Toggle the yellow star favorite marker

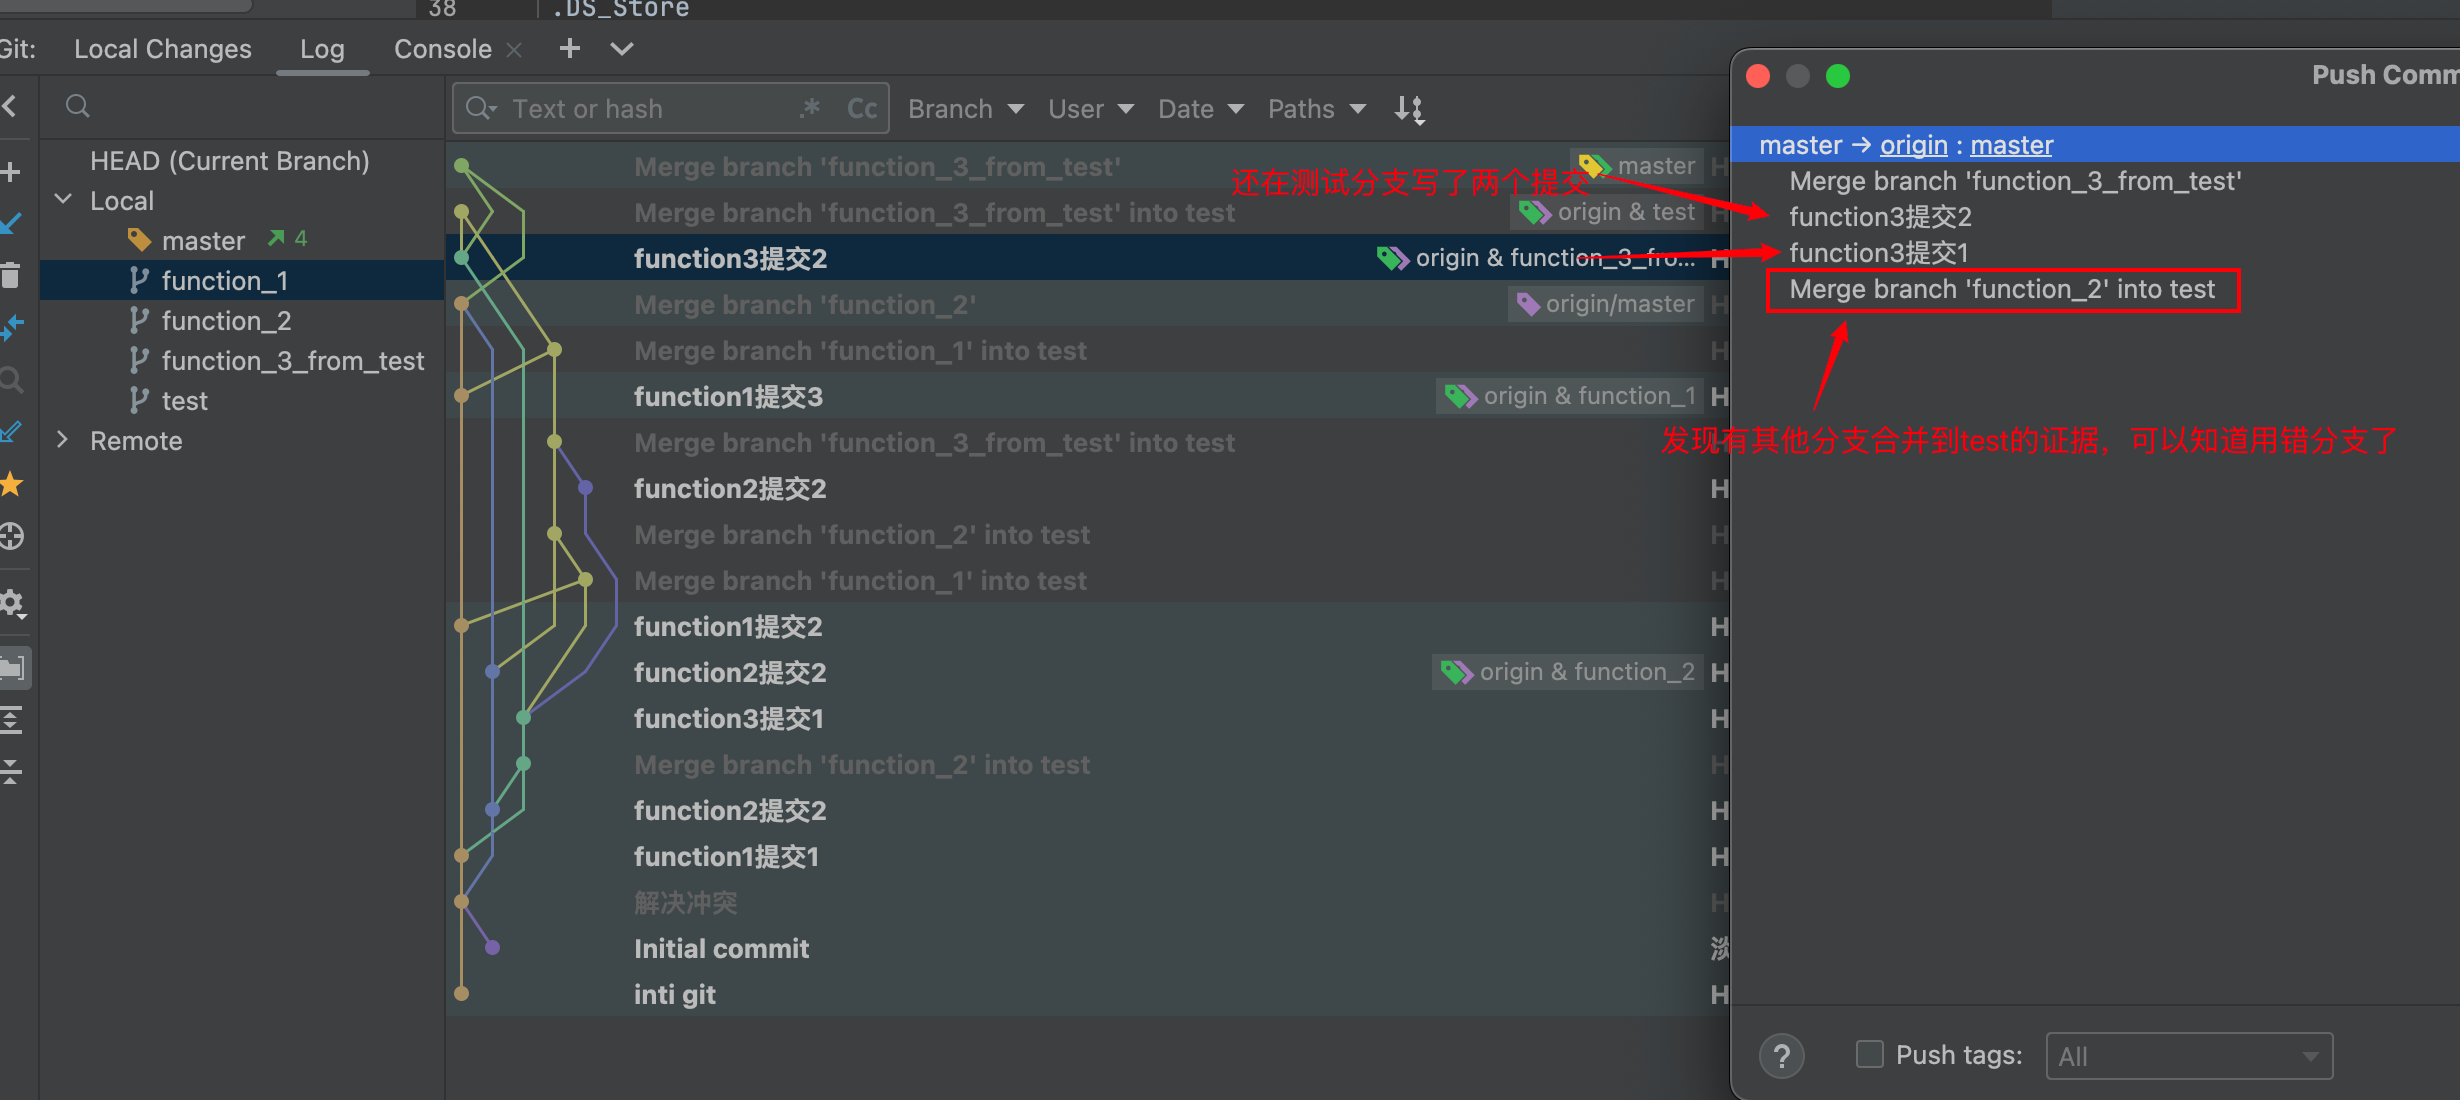pos(11,485)
